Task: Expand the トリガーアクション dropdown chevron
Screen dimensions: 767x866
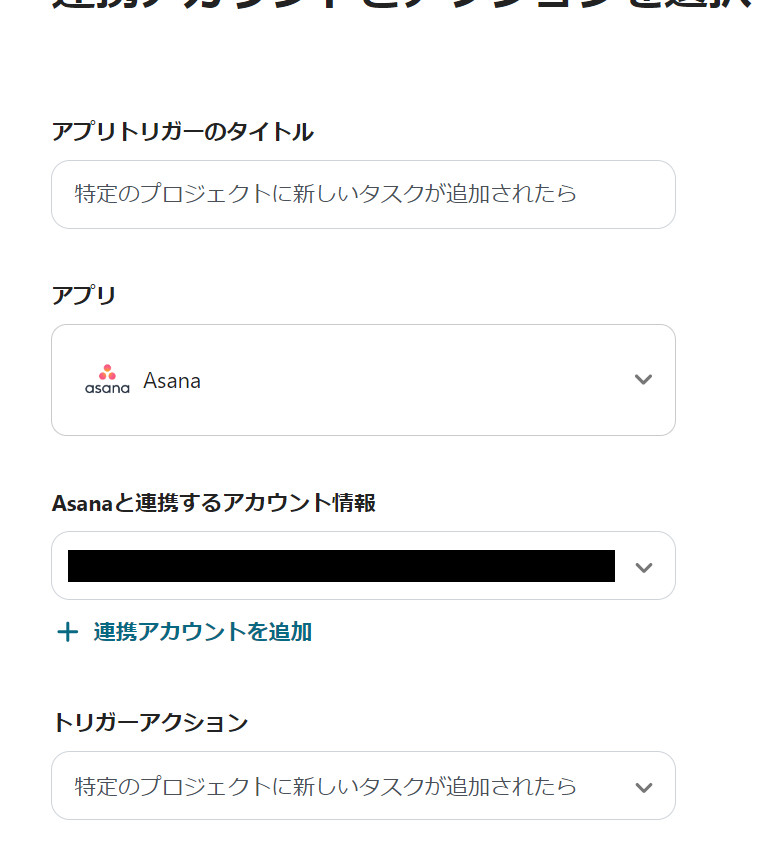Action: click(643, 787)
